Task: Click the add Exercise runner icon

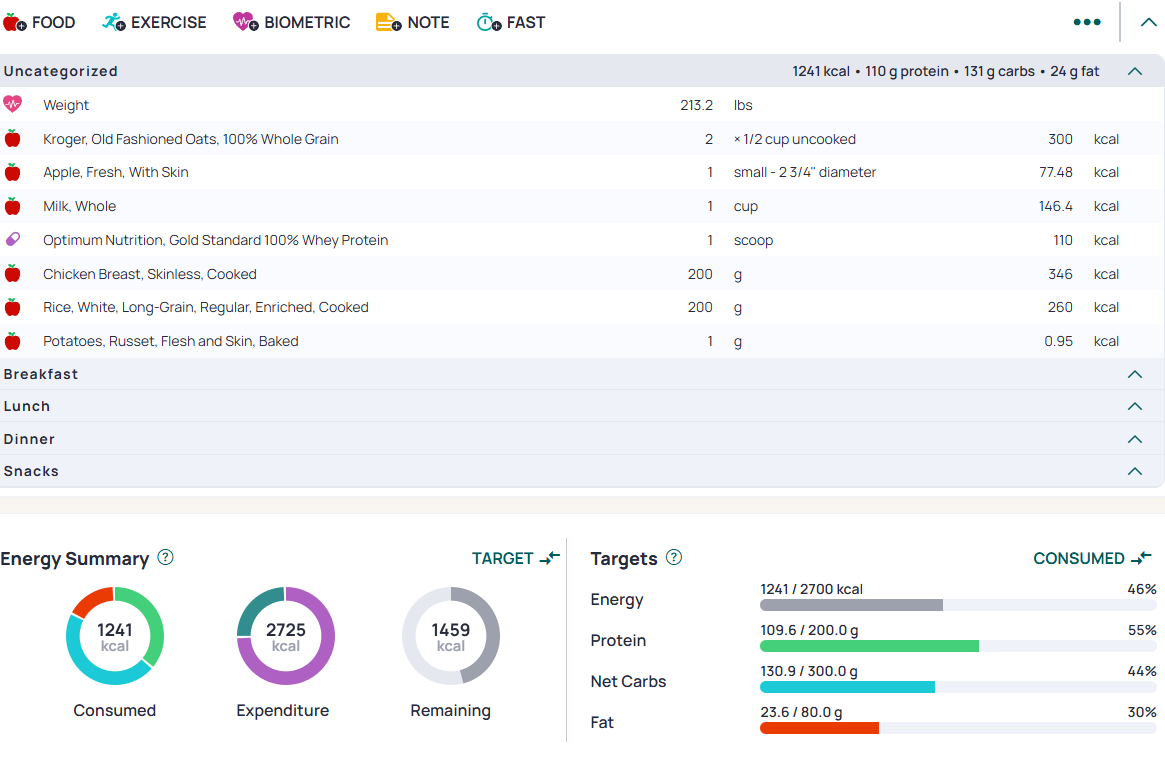Action: [114, 22]
